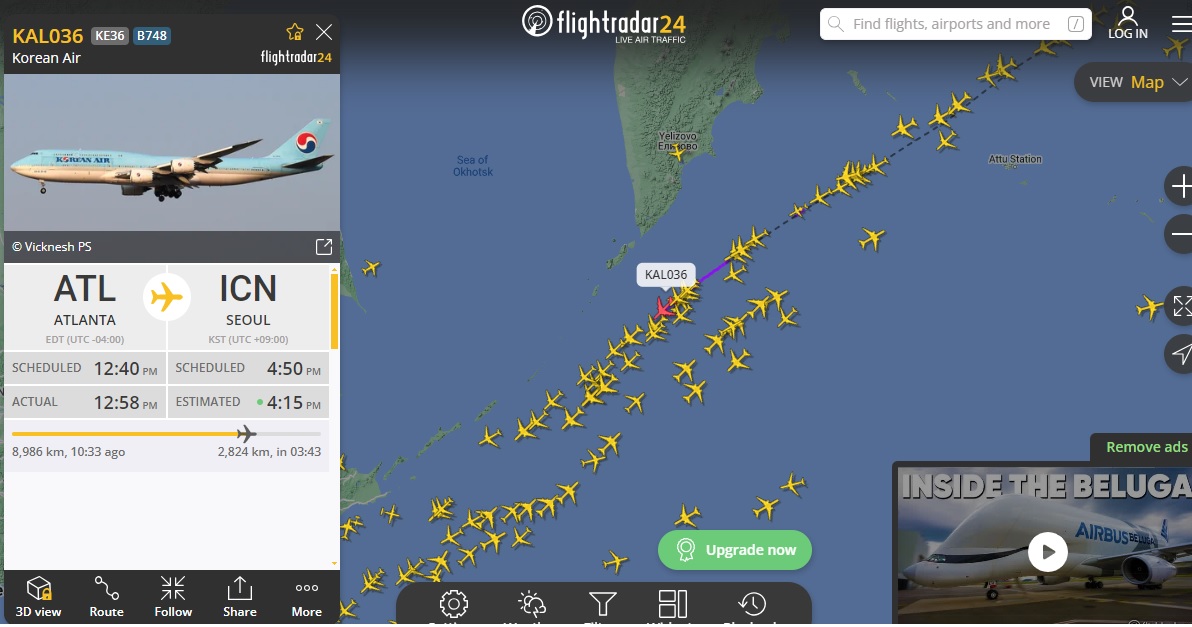Toggle fullscreen map mode
Viewport: 1192px width, 627px height.
click(x=1181, y=306)
